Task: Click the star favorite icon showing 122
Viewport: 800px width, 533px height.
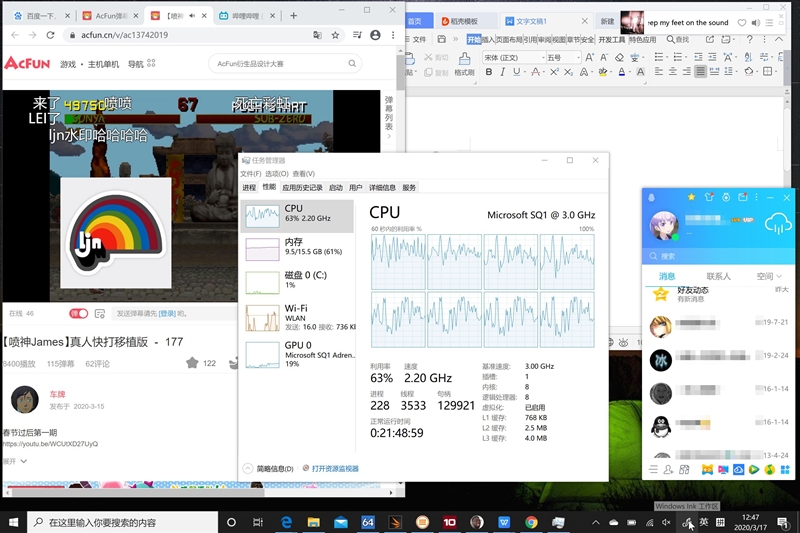Action: pyautogui.click(x=192, y=363)
